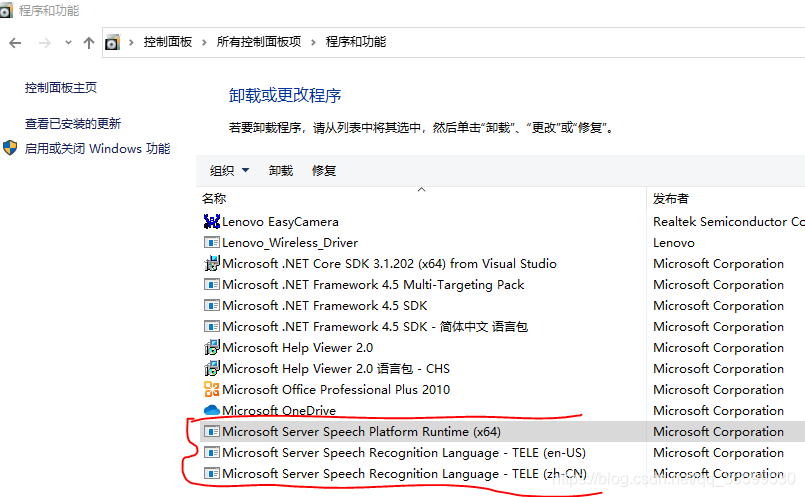The width and height of the screenshot is (805, 497).
Task: Click the Office Professional Plus 2010 icon
Action: (x=212, y=390)
